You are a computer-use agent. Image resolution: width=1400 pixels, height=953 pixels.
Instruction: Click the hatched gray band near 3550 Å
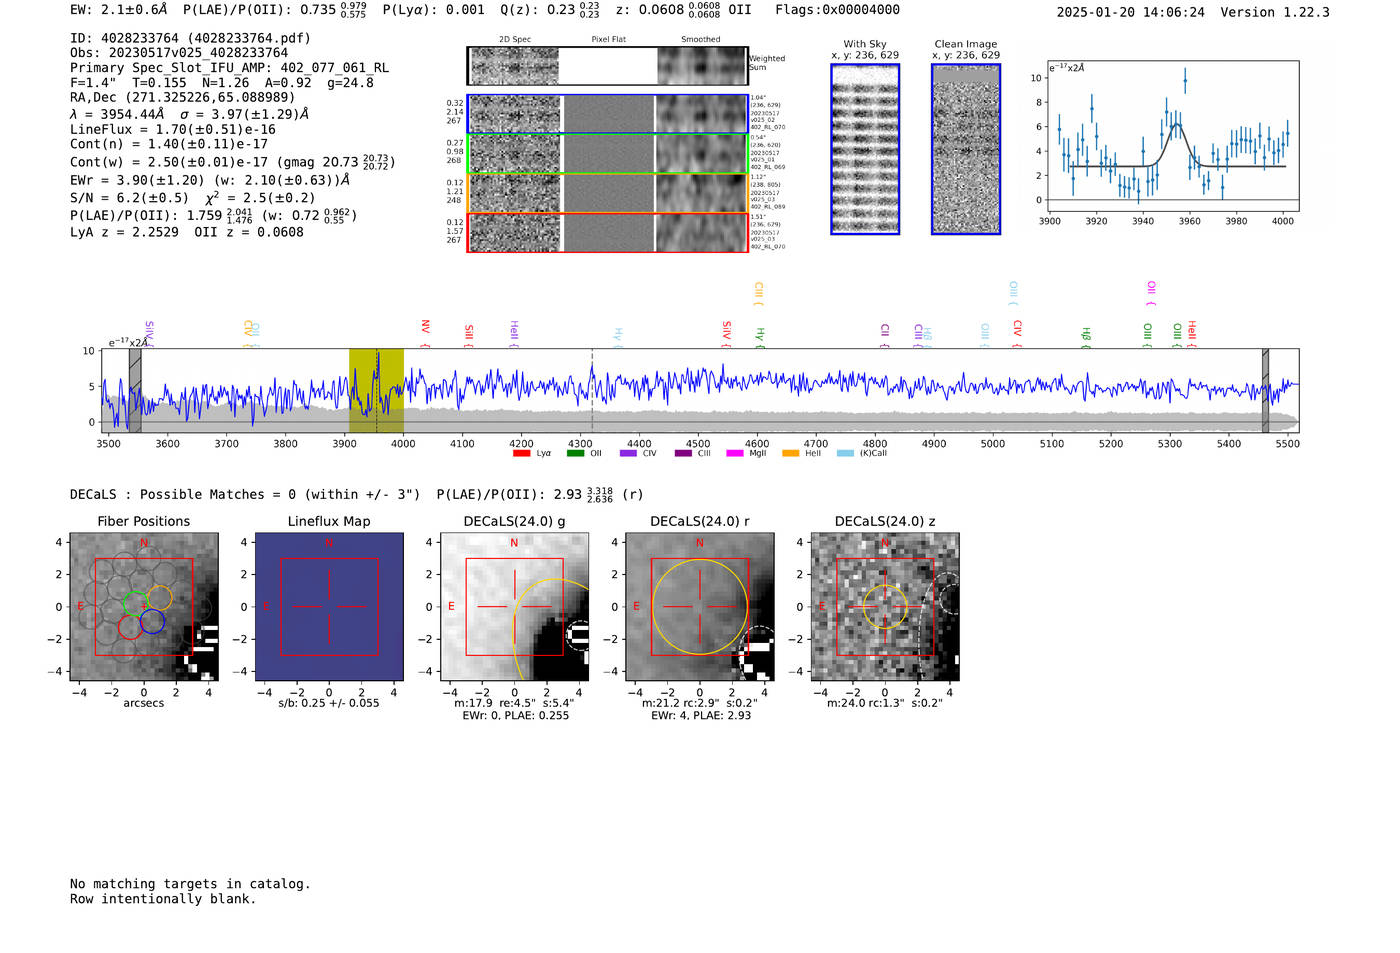click(x=135, y=390)
